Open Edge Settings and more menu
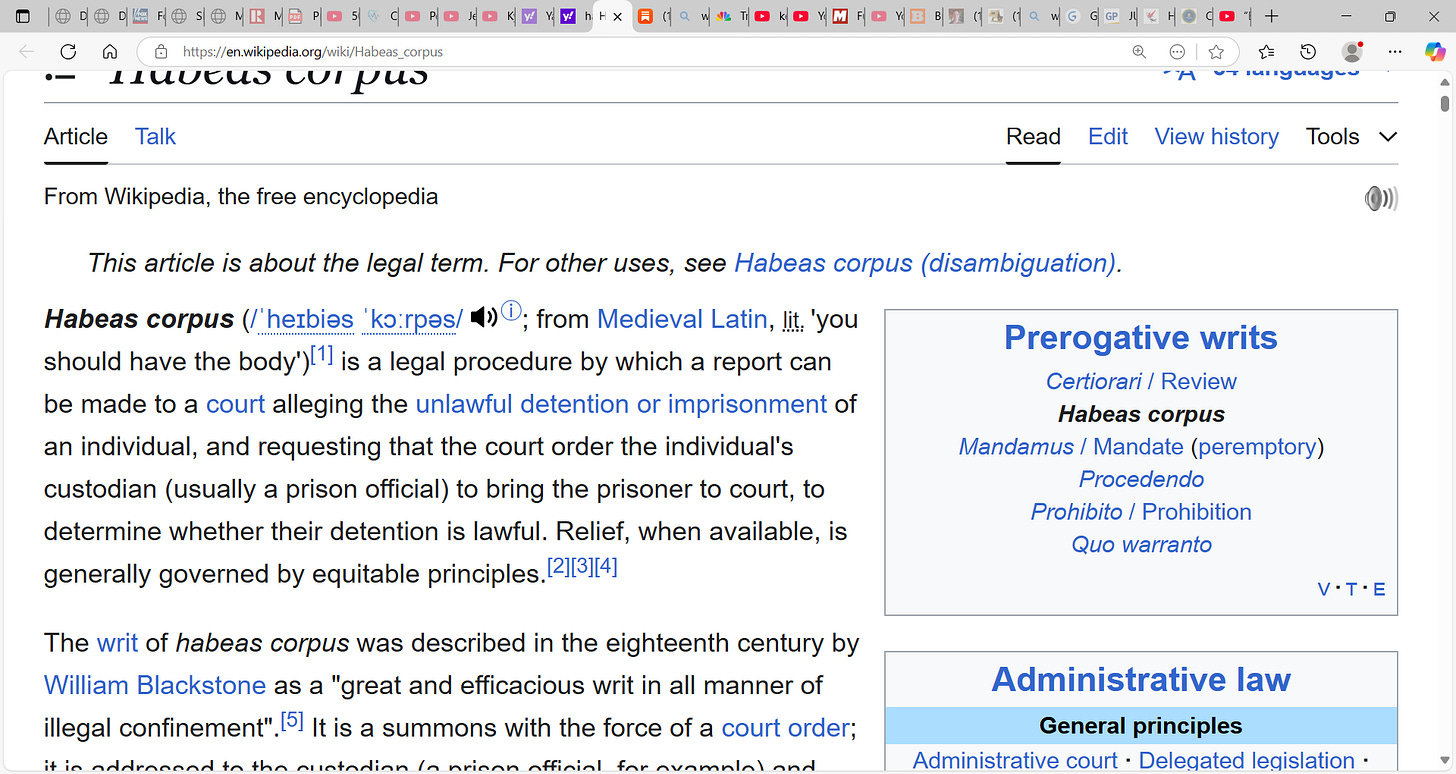Viewport: 1456px width, 774px height. click(1395, 52)
